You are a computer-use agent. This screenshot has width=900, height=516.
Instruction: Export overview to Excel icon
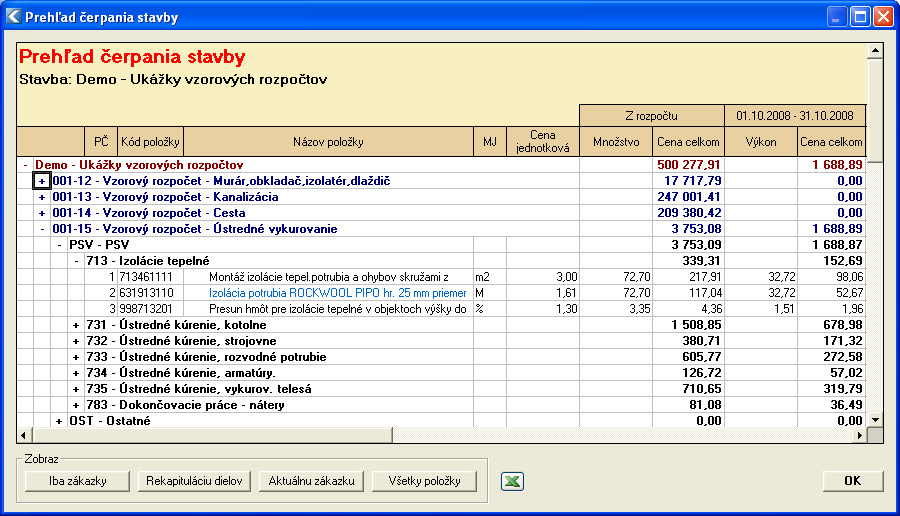pyautogui.click(x=512, y=481)
